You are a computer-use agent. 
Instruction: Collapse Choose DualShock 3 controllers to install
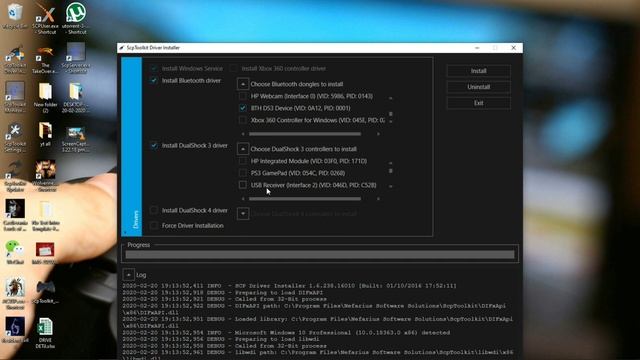click(x=243, y=149)
